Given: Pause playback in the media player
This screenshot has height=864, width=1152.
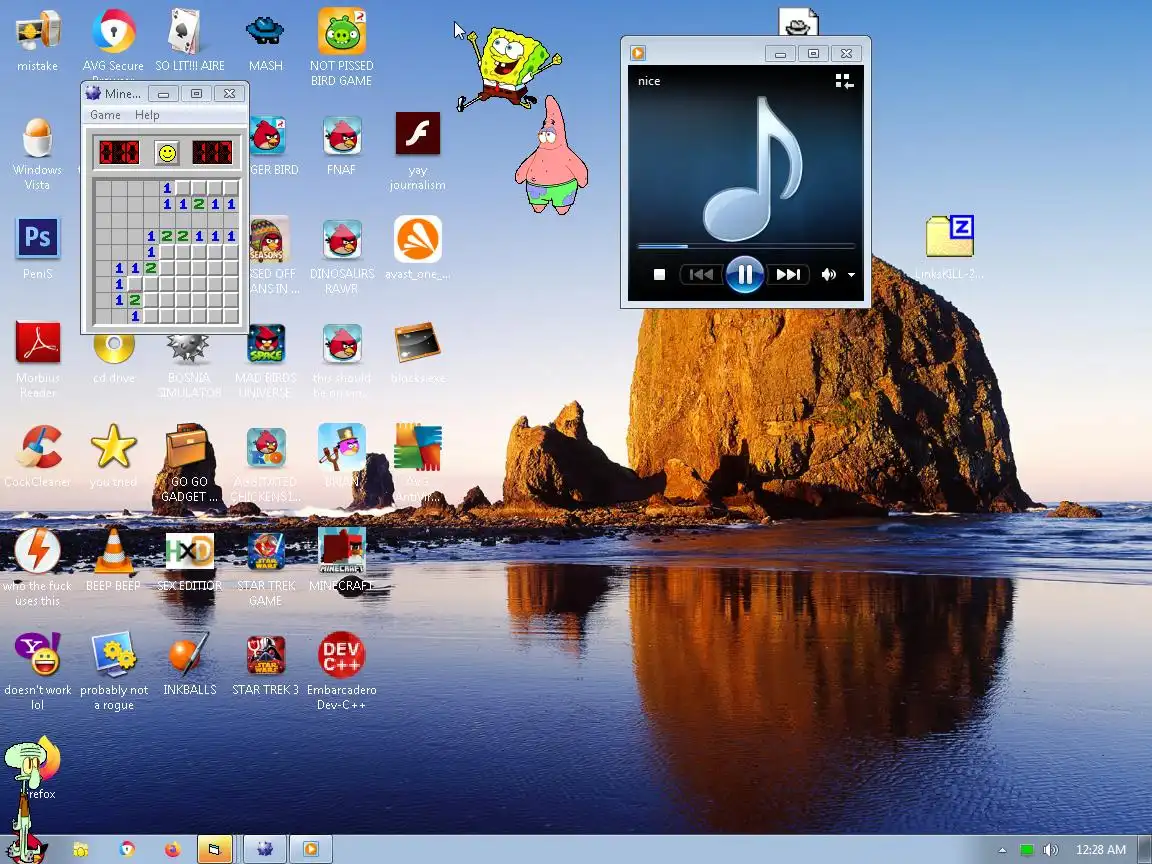Looking at the screenshot, I should [744, 274].
